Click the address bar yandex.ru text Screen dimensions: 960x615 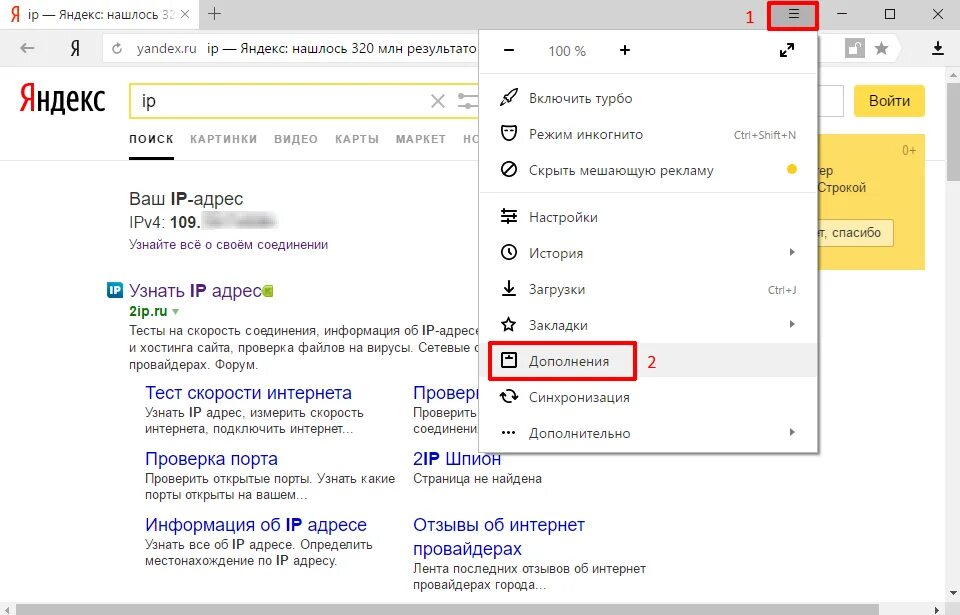(x=167, y=48)
